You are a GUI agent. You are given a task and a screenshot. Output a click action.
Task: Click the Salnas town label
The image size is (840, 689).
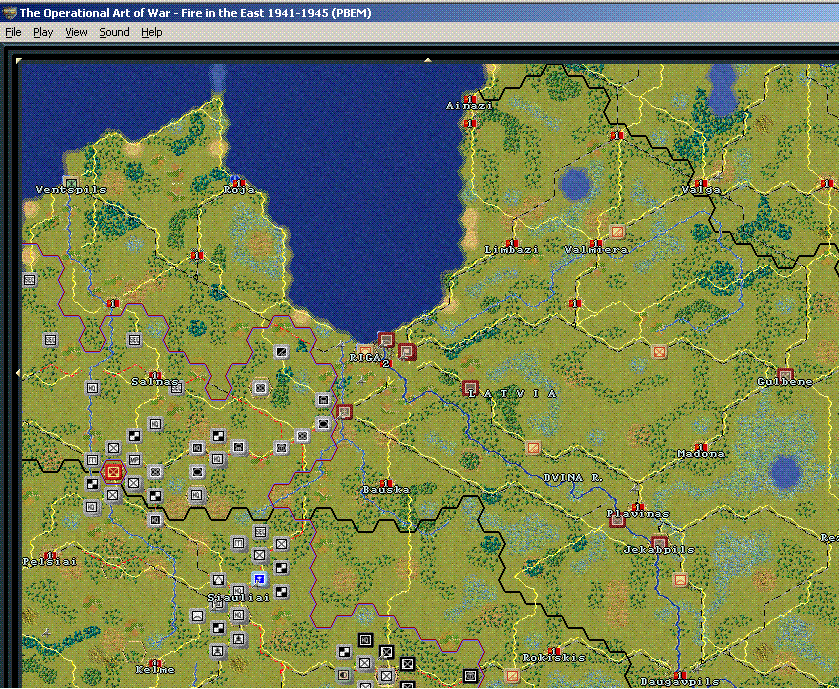pyautogui.click(x=155, y=382)
